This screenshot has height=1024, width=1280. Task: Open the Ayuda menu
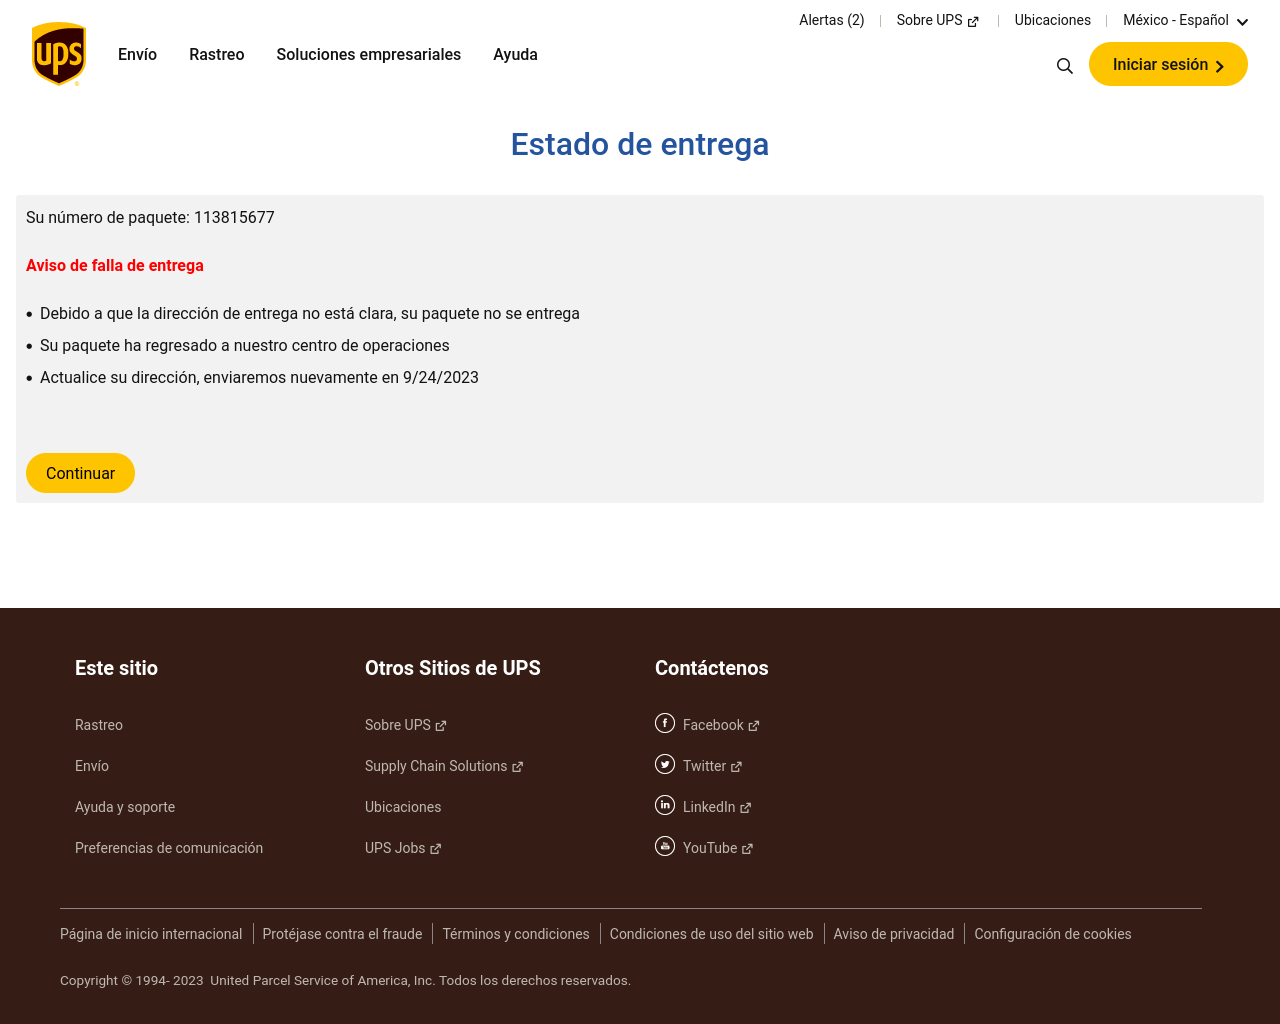coord(515,54)
